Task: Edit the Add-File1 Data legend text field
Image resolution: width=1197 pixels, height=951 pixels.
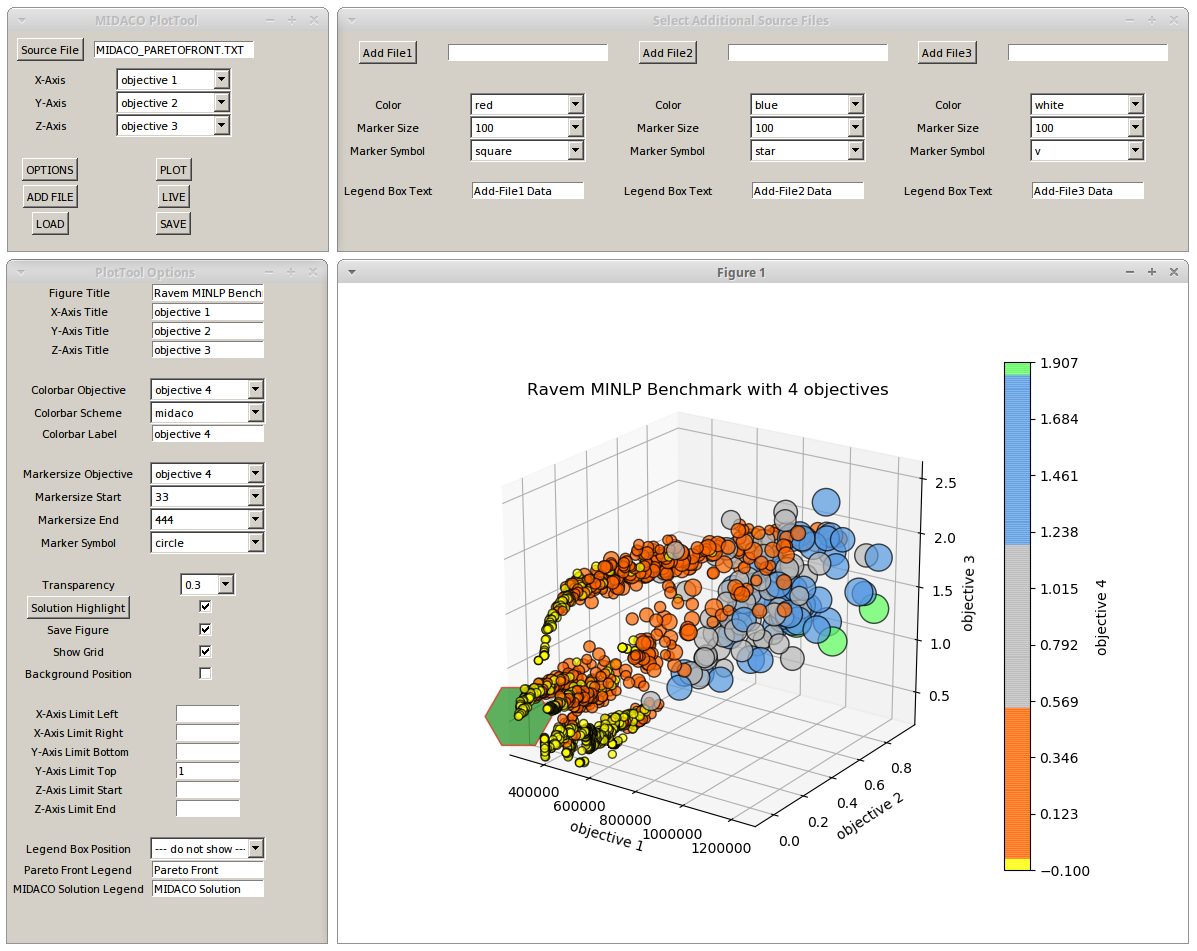Action: coord(528,191)
